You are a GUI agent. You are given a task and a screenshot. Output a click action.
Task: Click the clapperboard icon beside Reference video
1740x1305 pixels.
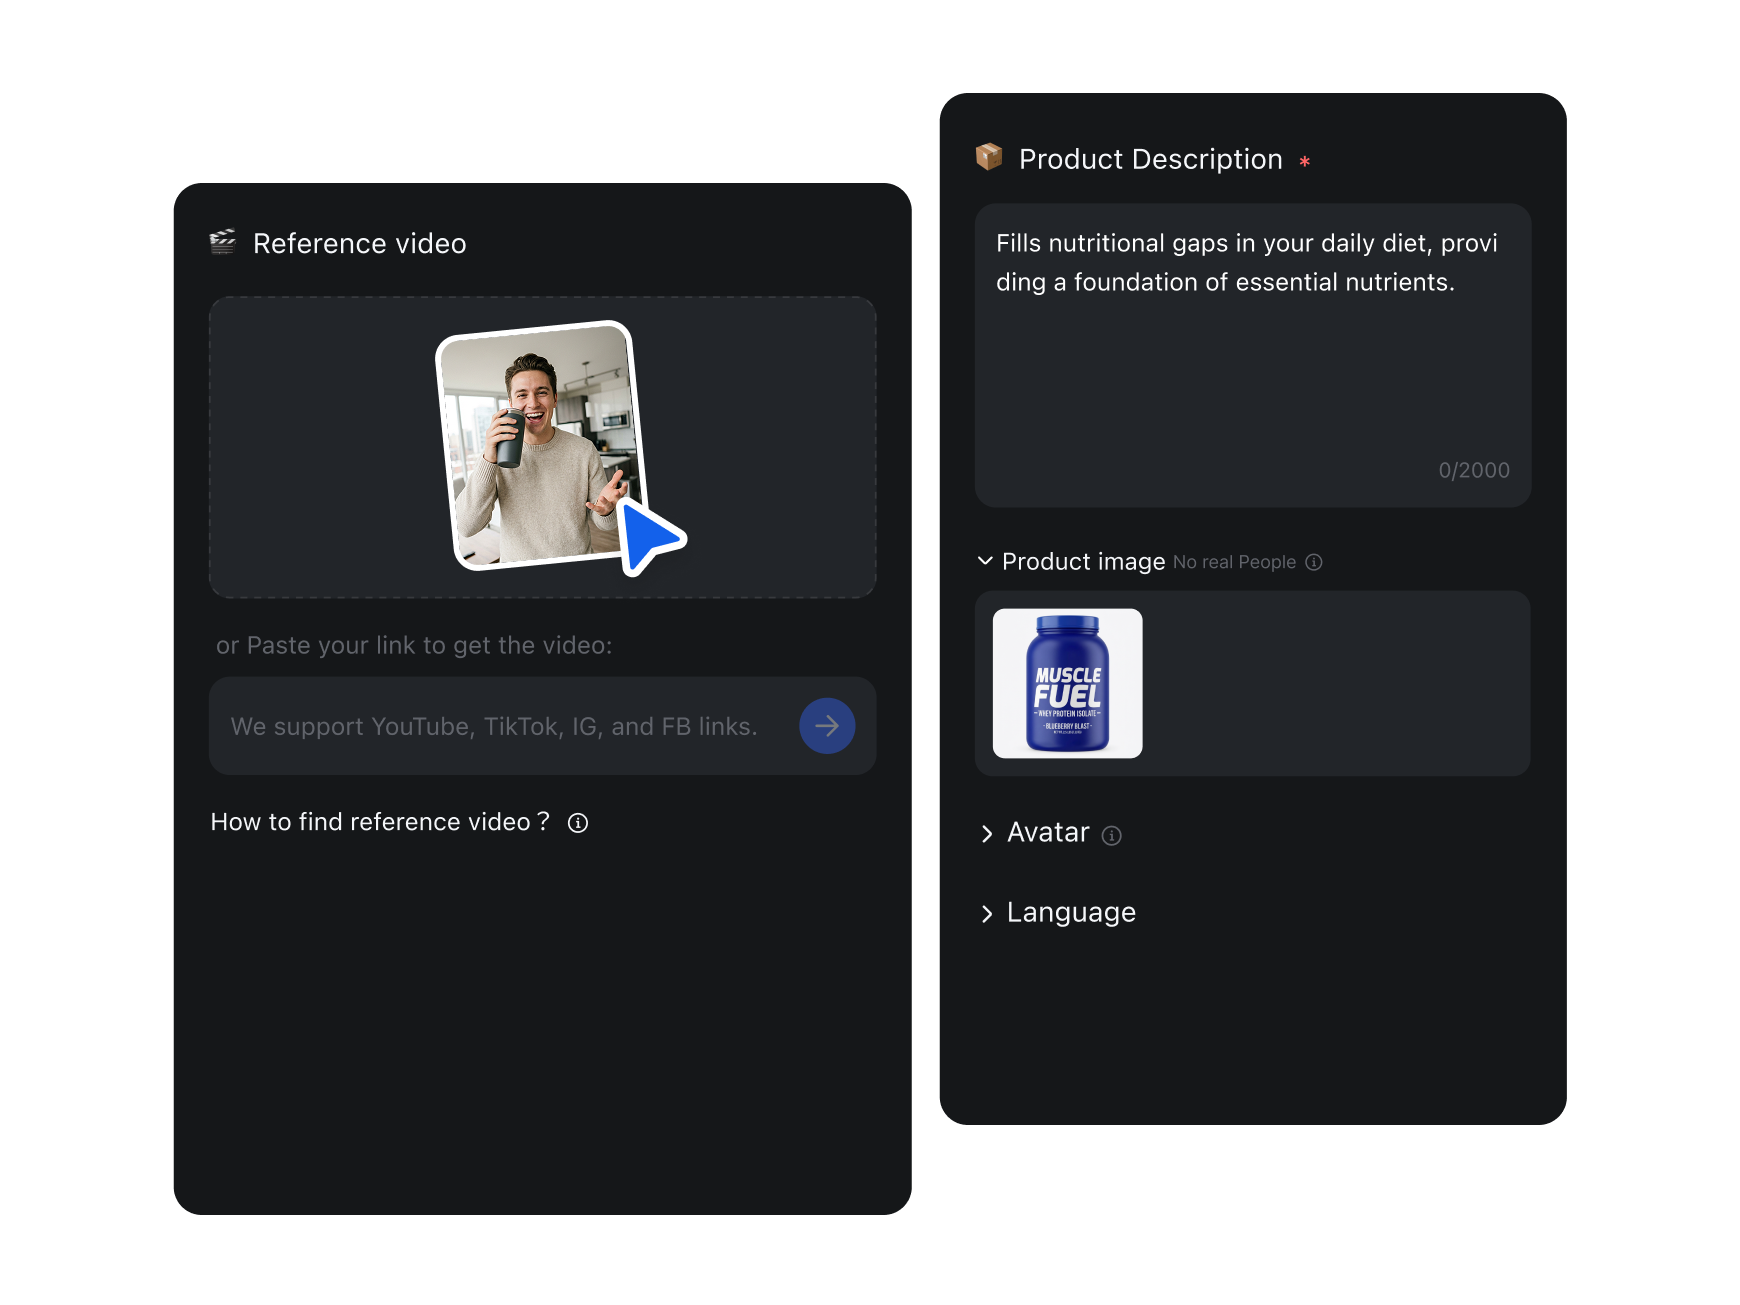(x=222, y=242)
